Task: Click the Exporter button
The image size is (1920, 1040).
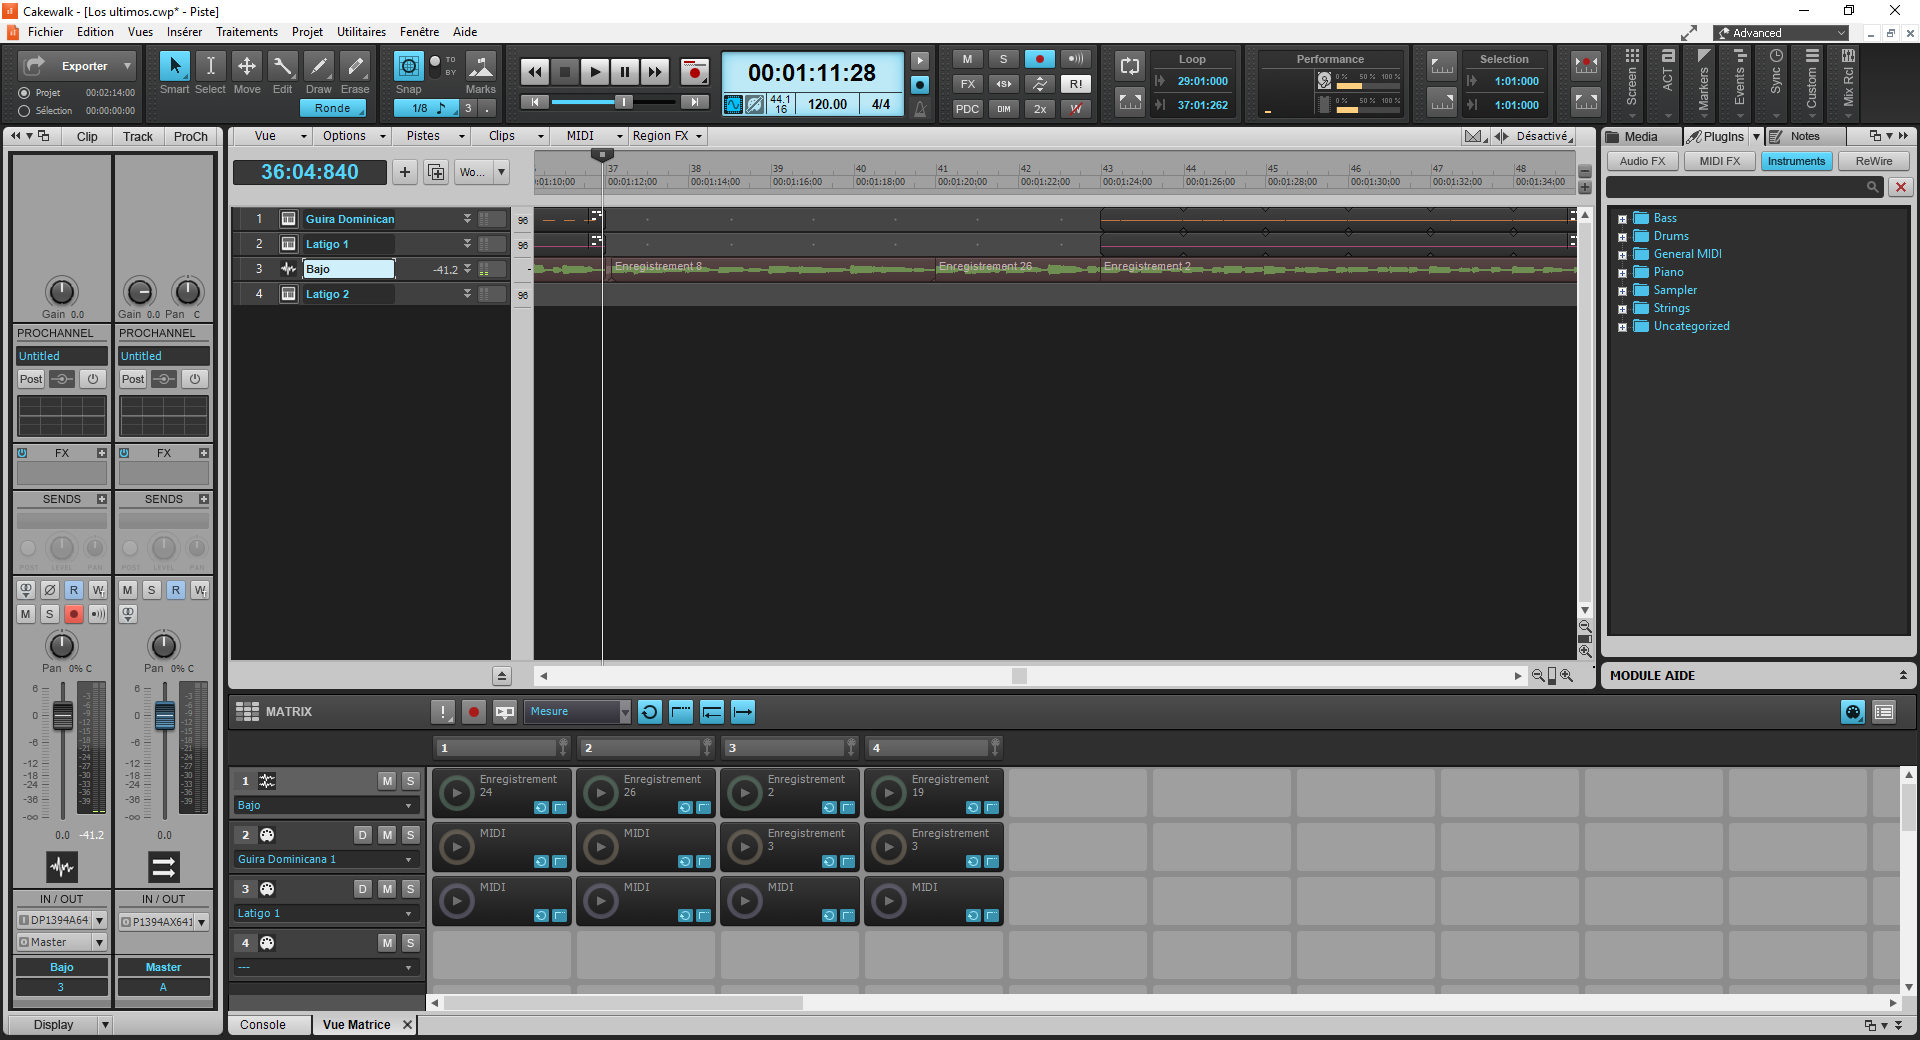Action: click(x=76, y=66)
